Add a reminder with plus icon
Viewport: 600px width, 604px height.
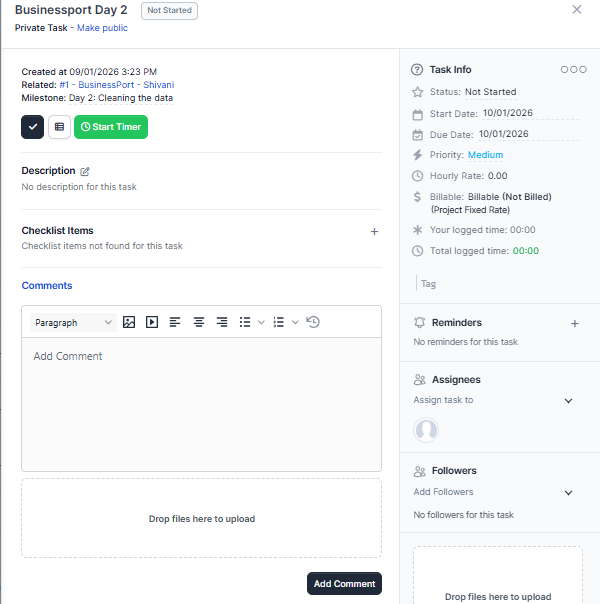pyautogui.click(x=574, y=323)
